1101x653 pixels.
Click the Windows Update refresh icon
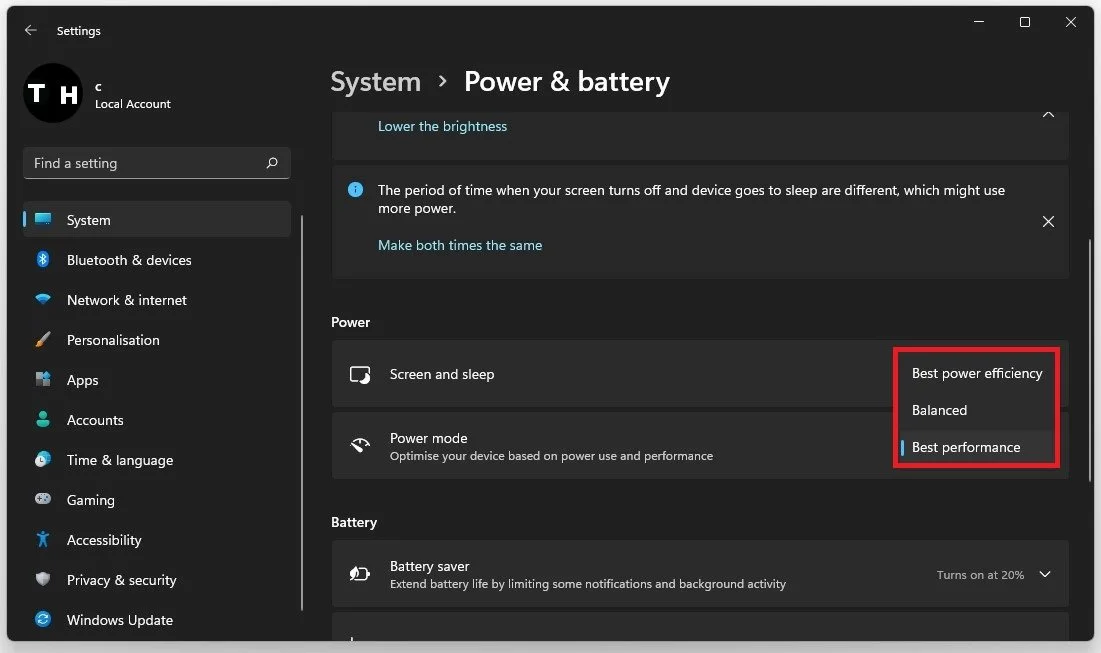click(43, 619)
